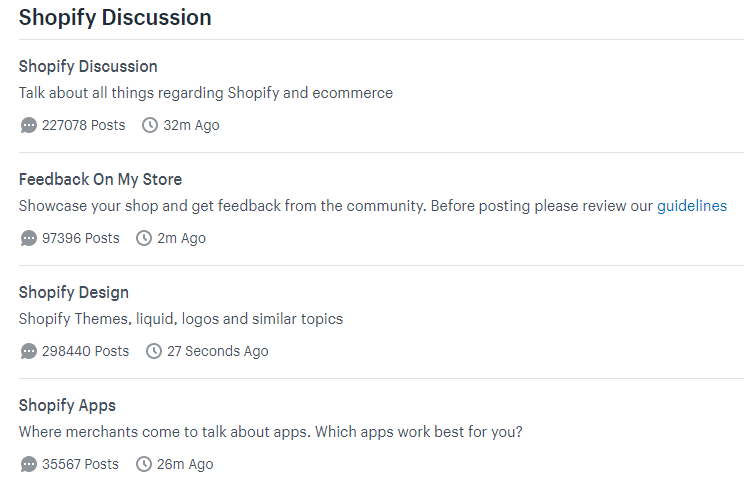
Task: Click the speech bubble icon beside 298440 Posts
Action: click(28, 352)
